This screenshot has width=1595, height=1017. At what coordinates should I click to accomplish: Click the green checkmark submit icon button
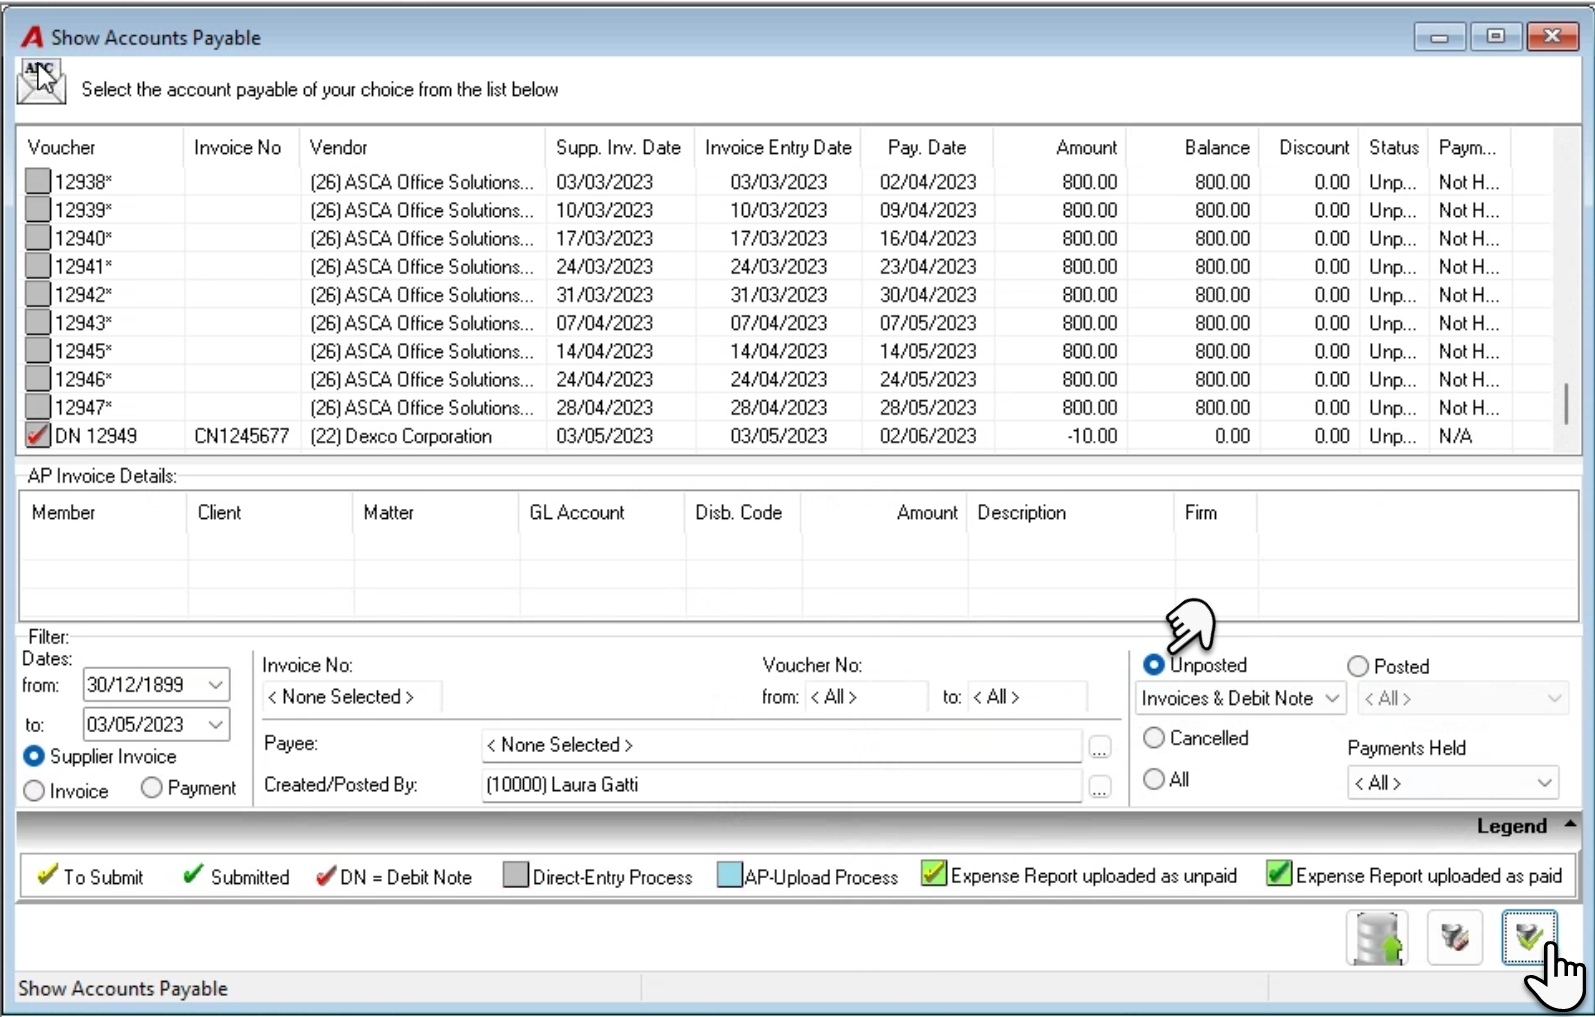[x=1529, y=938]
